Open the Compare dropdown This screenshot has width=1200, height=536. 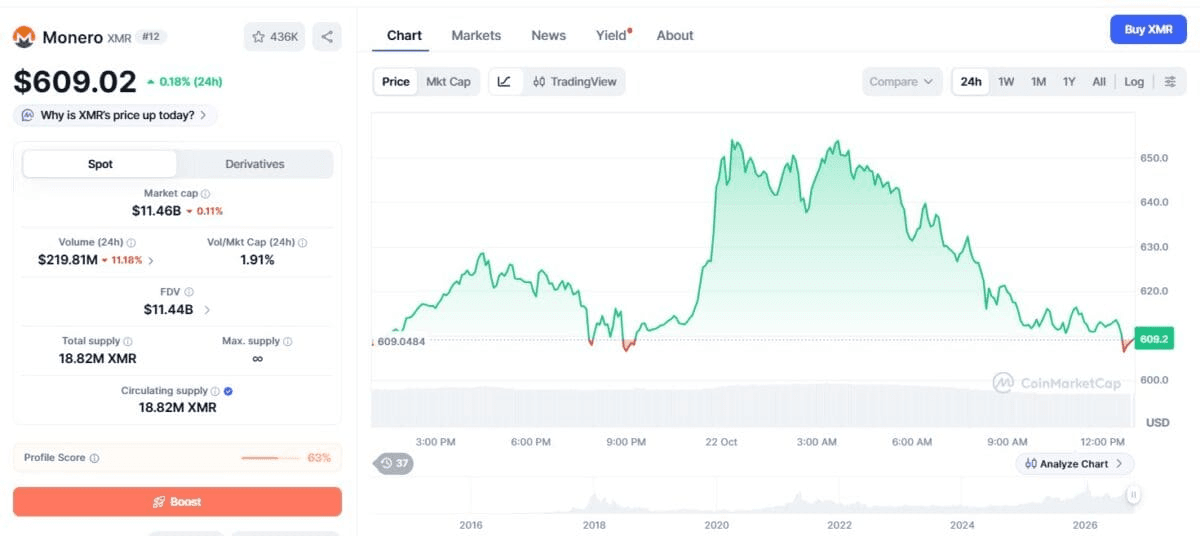point(901,82)
